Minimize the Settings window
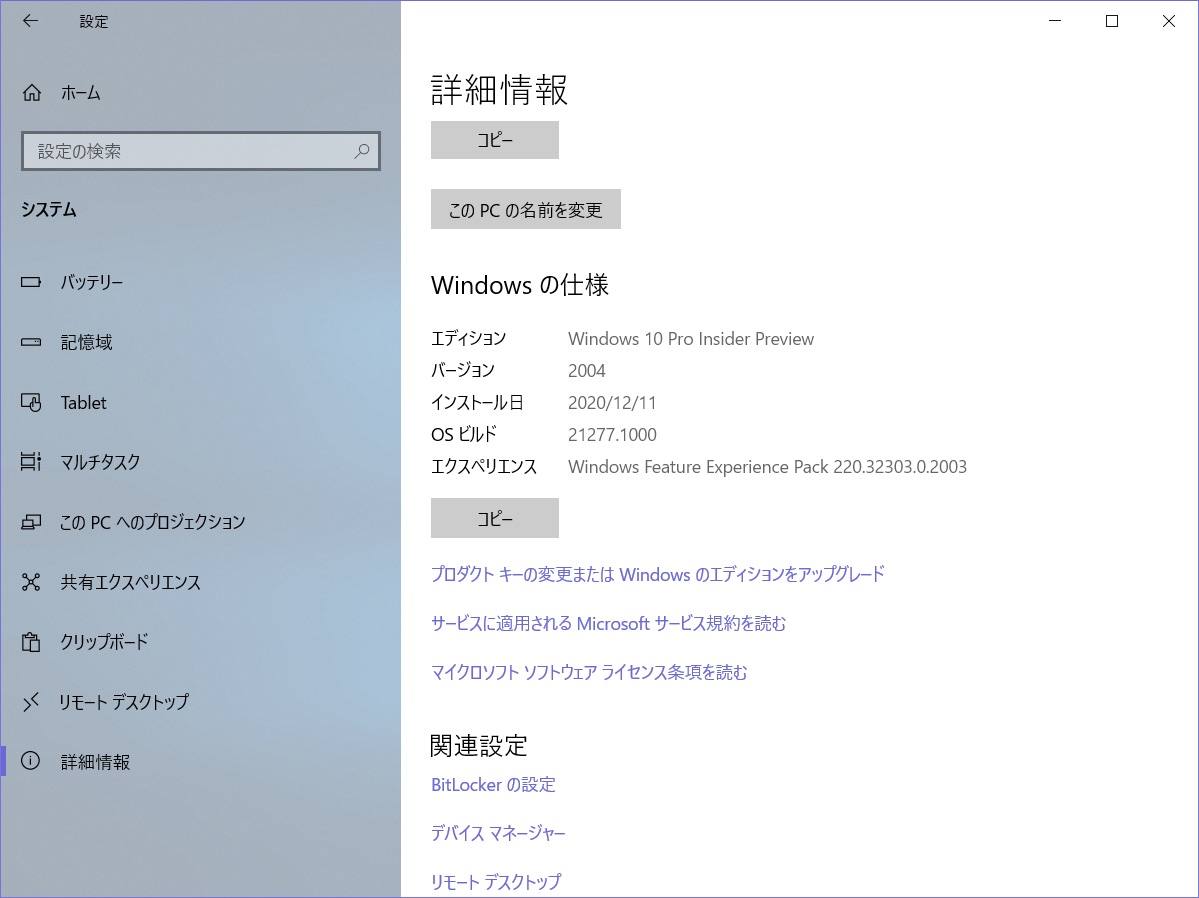1199x898 pixels. coord(1055,21)
